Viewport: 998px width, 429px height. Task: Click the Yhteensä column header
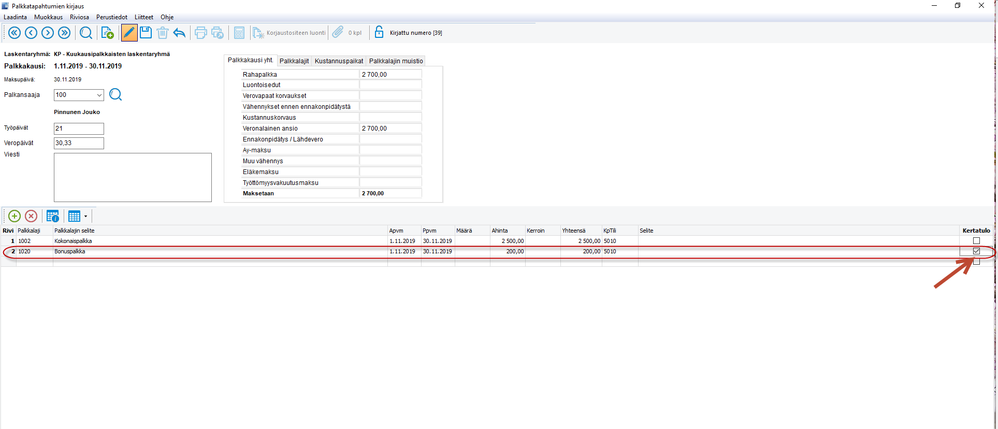point(580,230)
